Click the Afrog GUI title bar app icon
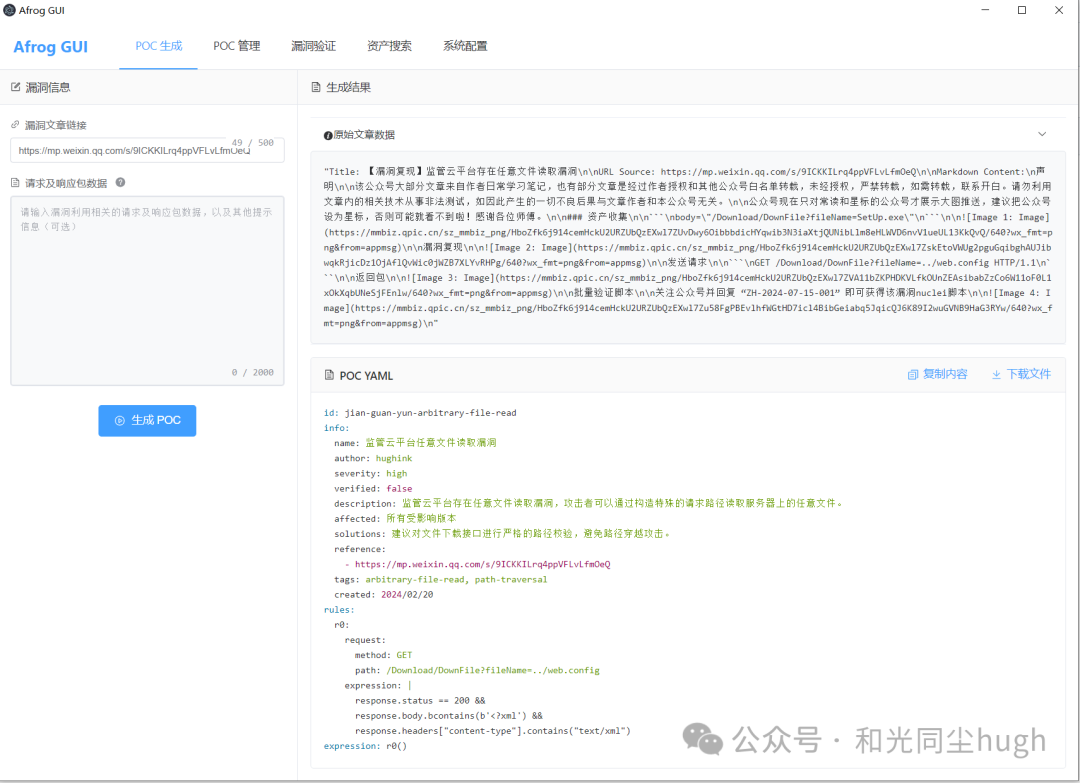The image size is (1080, 783). click(9, 10)
